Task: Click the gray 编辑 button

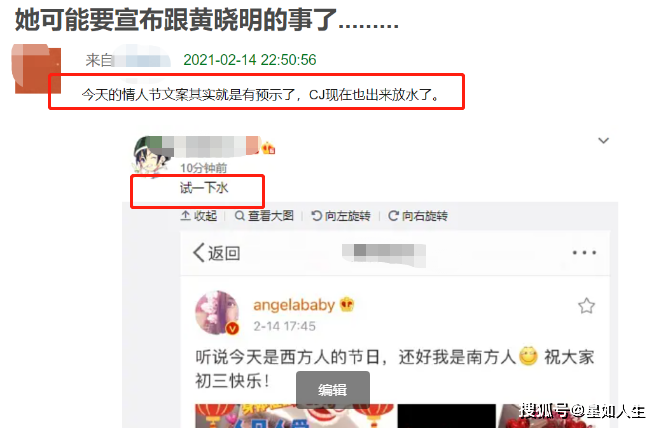Action: (x=333, y=390)
